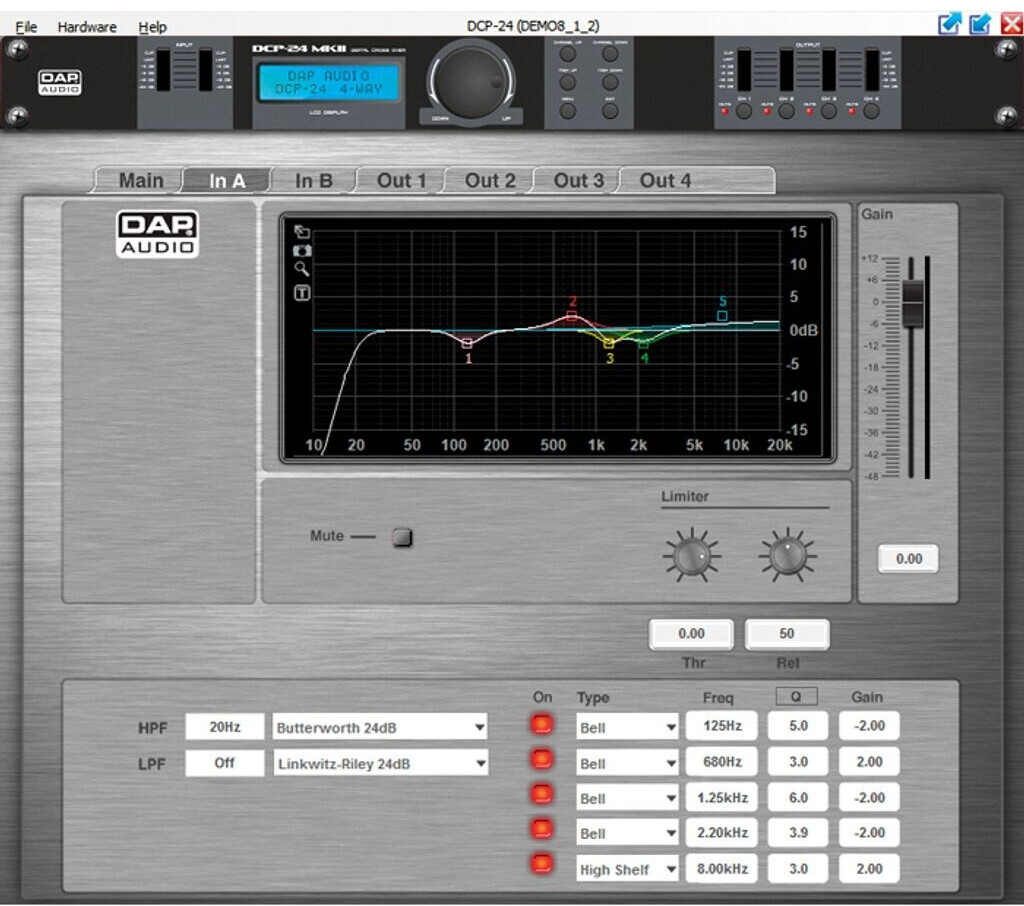This screenshot has height=906, width=1024.
Task: Click the HPF 20Hz frequency field
Action: (x=225, y=727)
